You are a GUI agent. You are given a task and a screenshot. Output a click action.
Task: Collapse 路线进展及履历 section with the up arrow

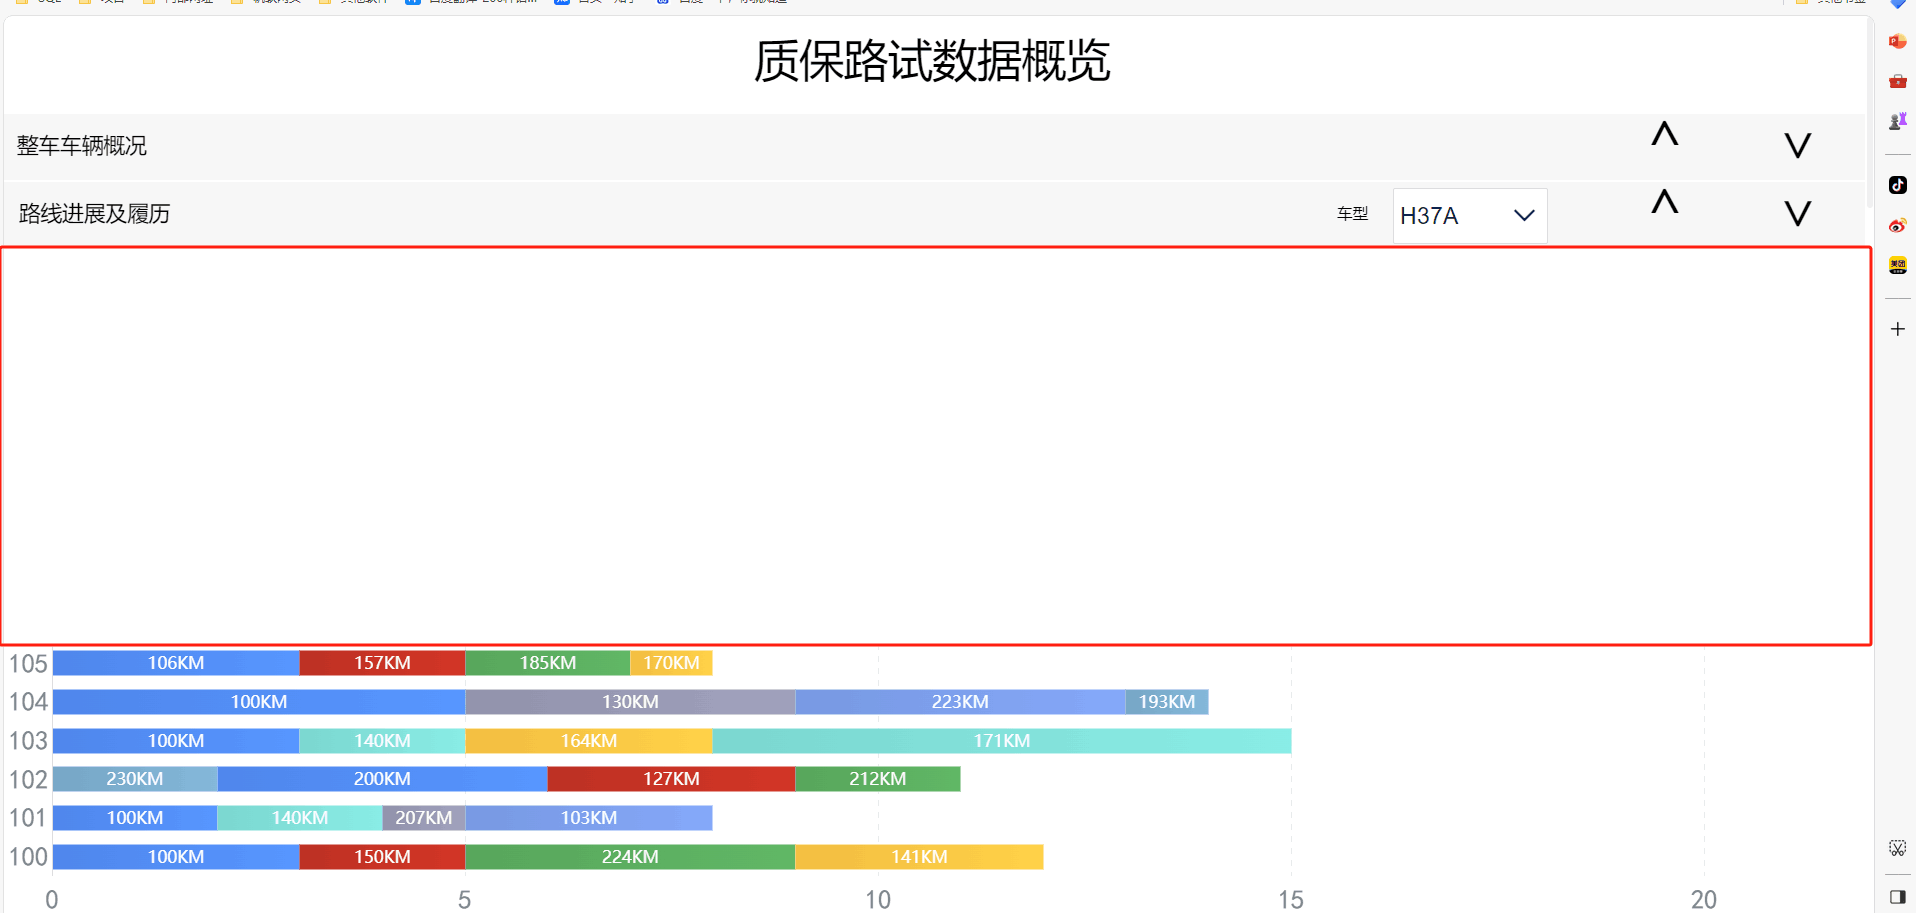pos(1664,202)
